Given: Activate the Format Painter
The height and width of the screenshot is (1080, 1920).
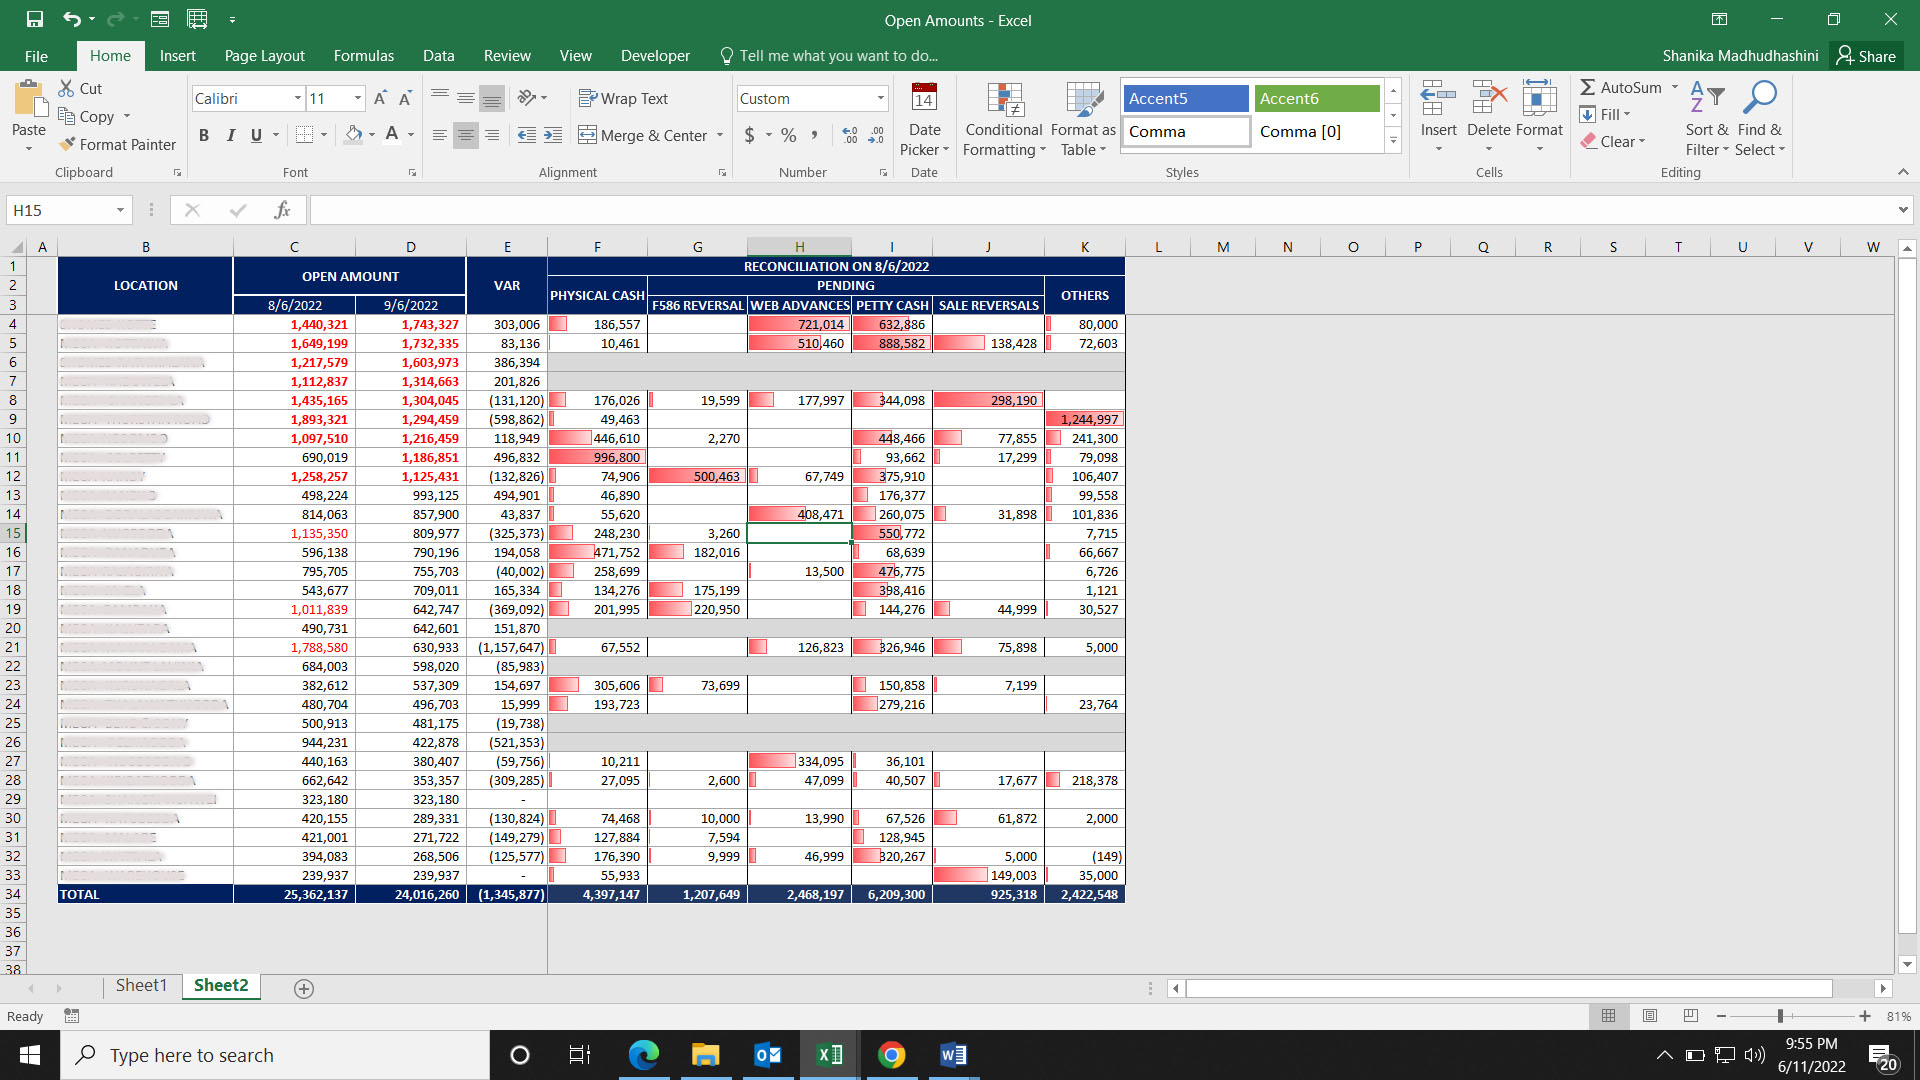Looking at the screenshot, I should coord(117,144).
